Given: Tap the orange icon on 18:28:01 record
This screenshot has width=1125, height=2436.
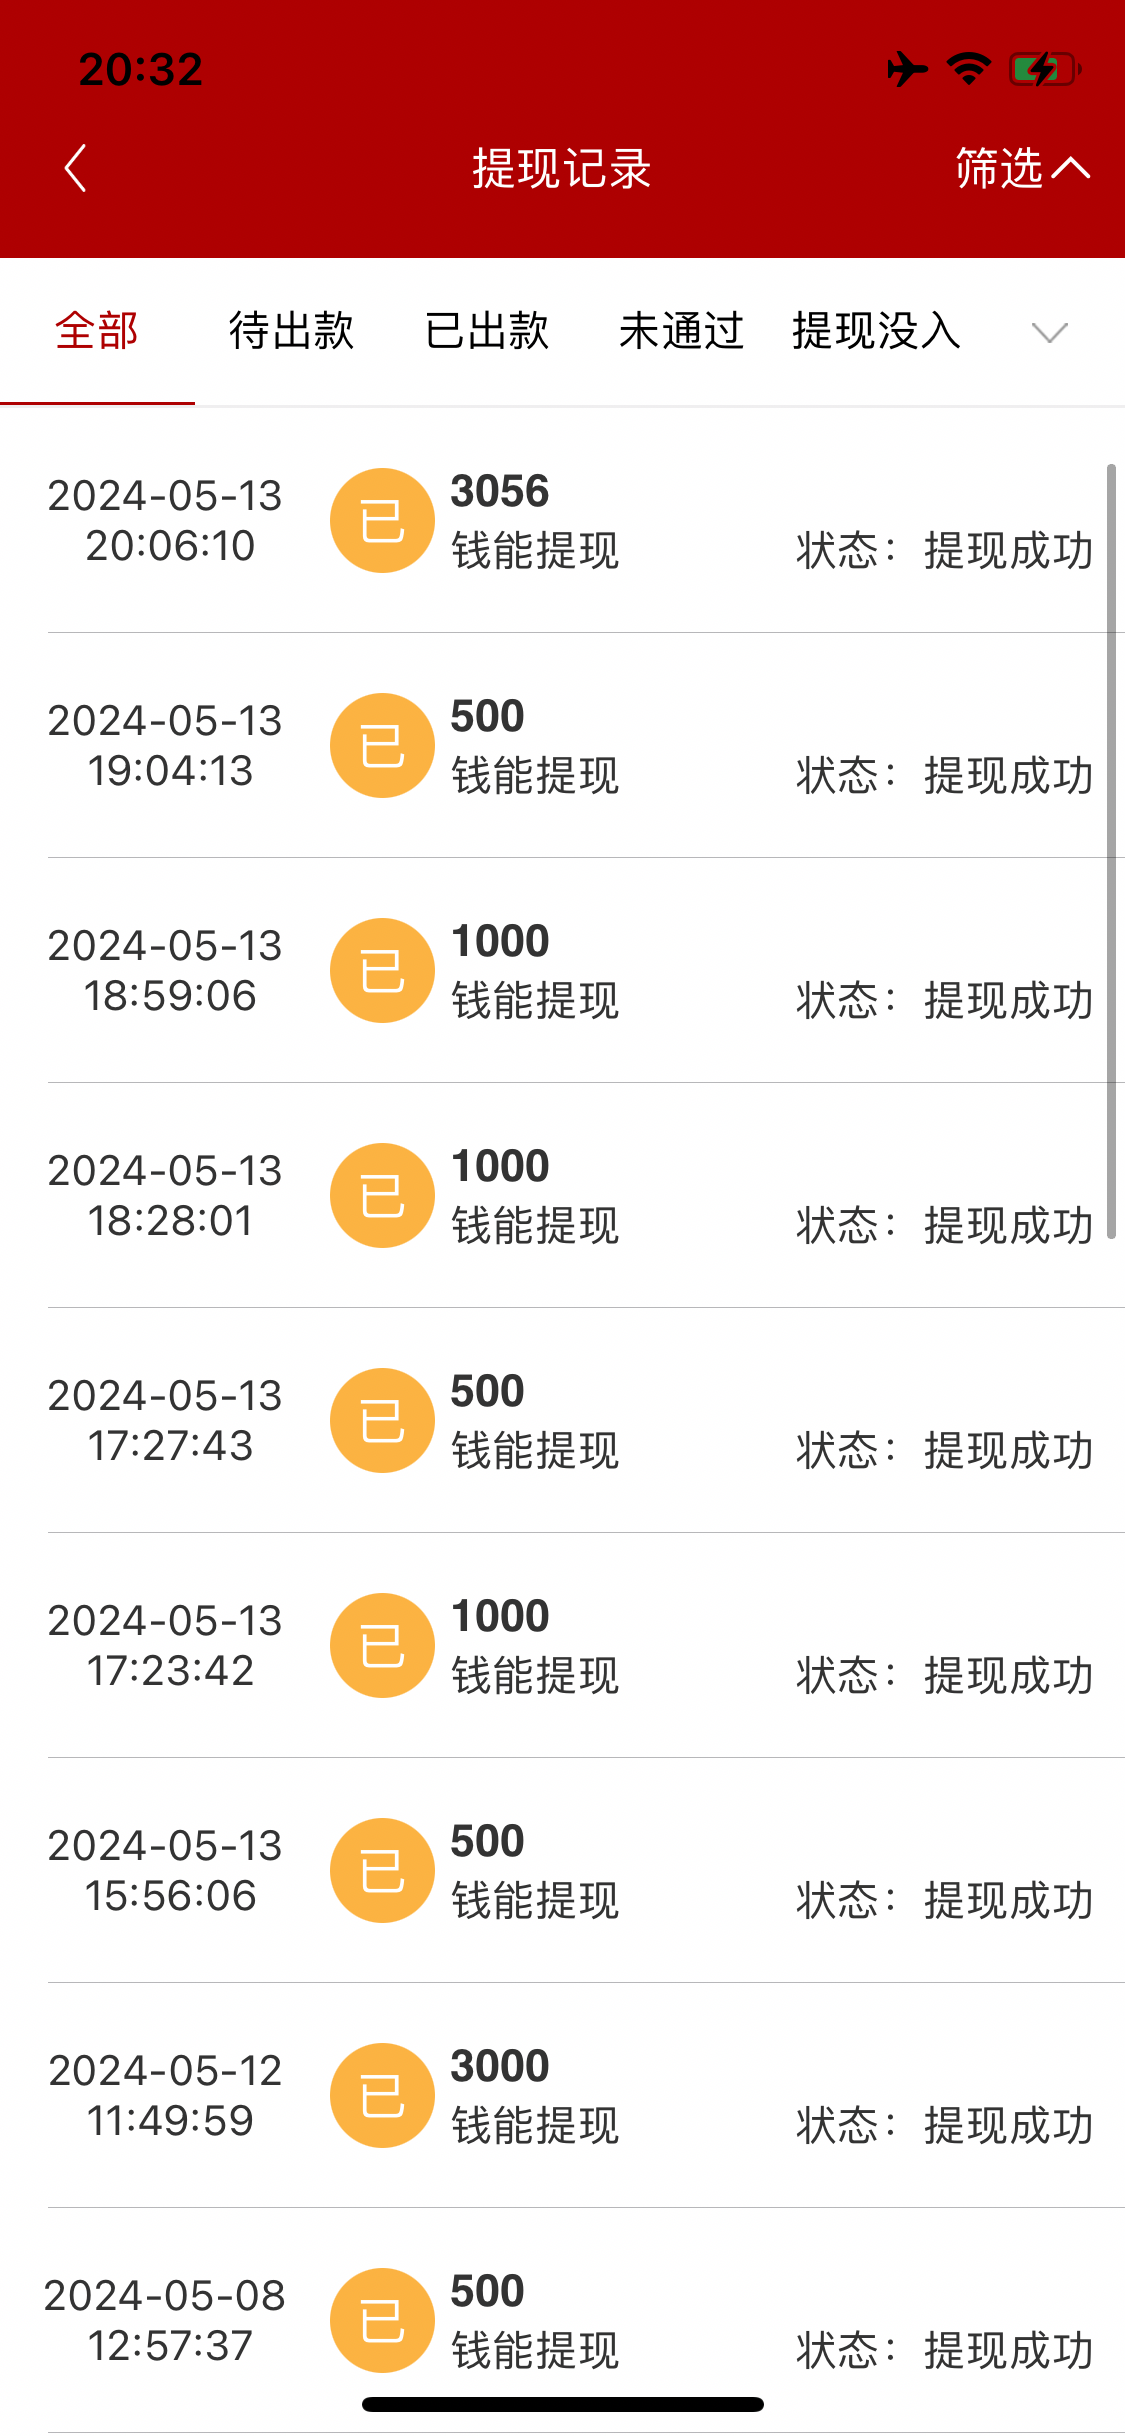Looking at the screenshot, I should coord(382,1196).
